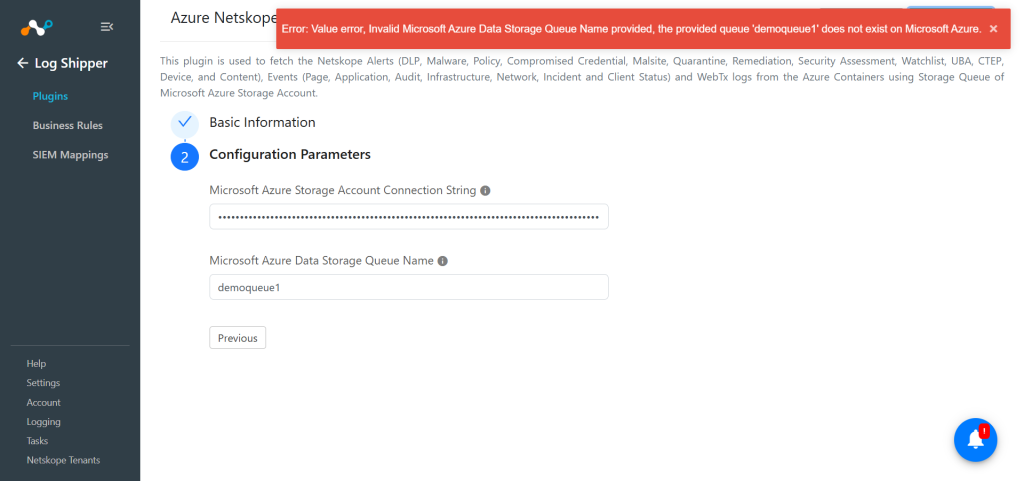Click info icon next to Queue Name
The height and width of the screenshot is (481, 1024).
pos(443,261)
